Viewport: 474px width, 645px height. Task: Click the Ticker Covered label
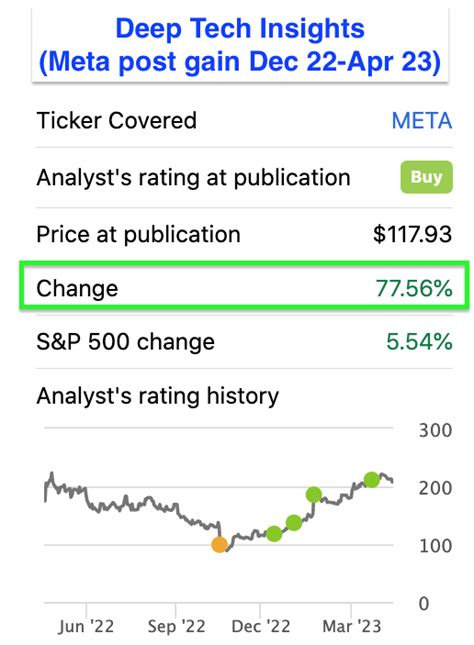click(x=116, y=121)
